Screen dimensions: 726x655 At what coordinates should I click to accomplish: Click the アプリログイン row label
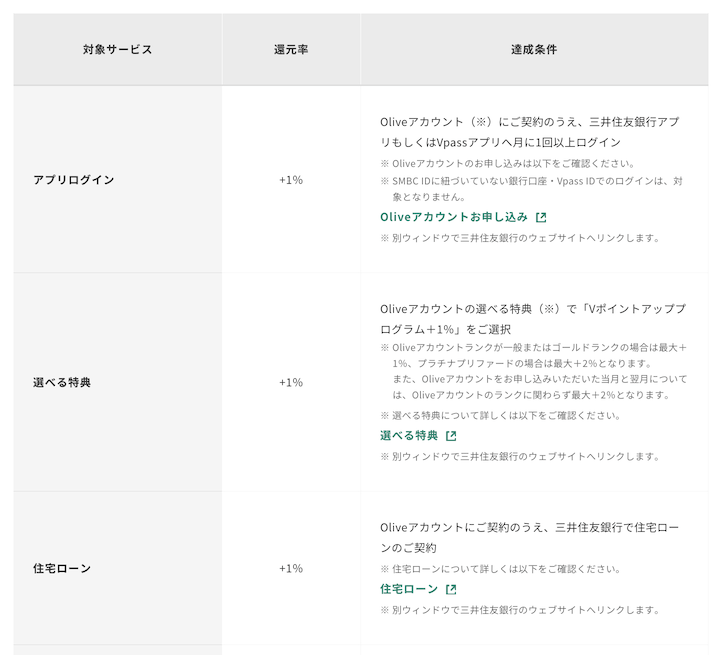[74, 180]
